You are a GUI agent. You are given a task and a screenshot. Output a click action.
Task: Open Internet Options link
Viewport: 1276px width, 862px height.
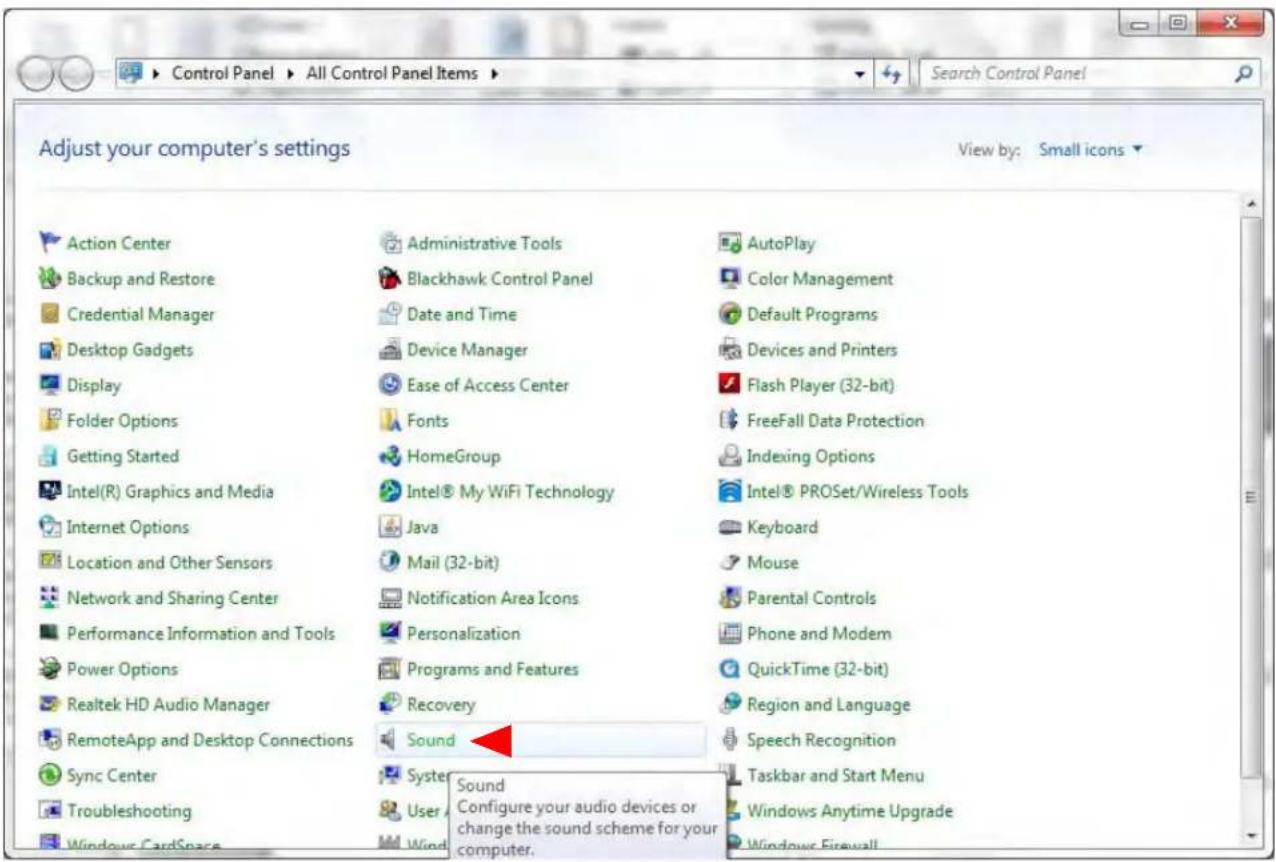tap(127, 527)
